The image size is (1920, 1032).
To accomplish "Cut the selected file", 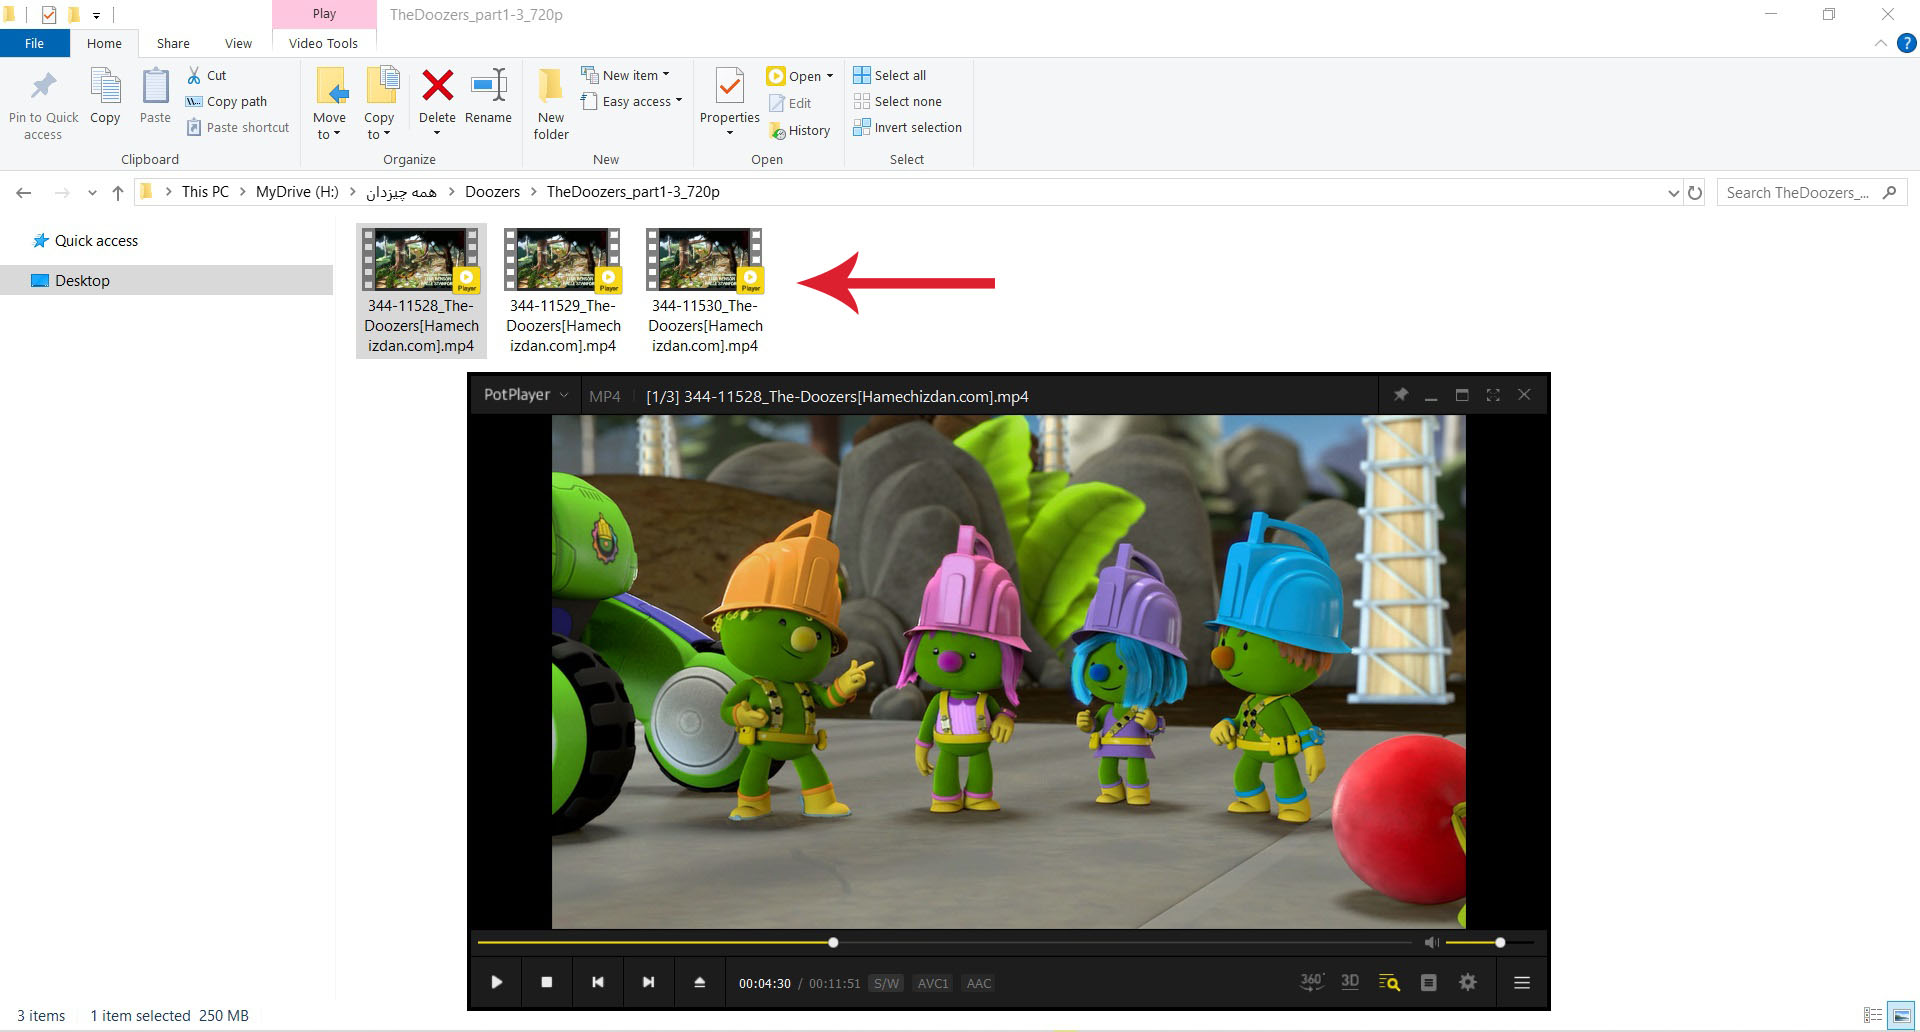I will coord(207,75).
